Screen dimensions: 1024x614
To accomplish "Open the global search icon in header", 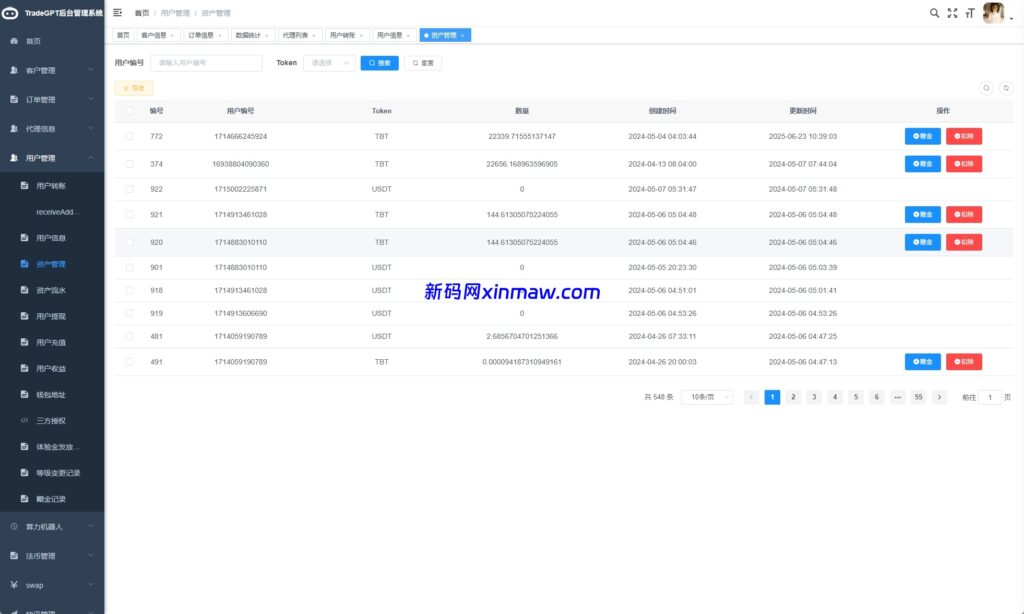I will tap(934, 12).
